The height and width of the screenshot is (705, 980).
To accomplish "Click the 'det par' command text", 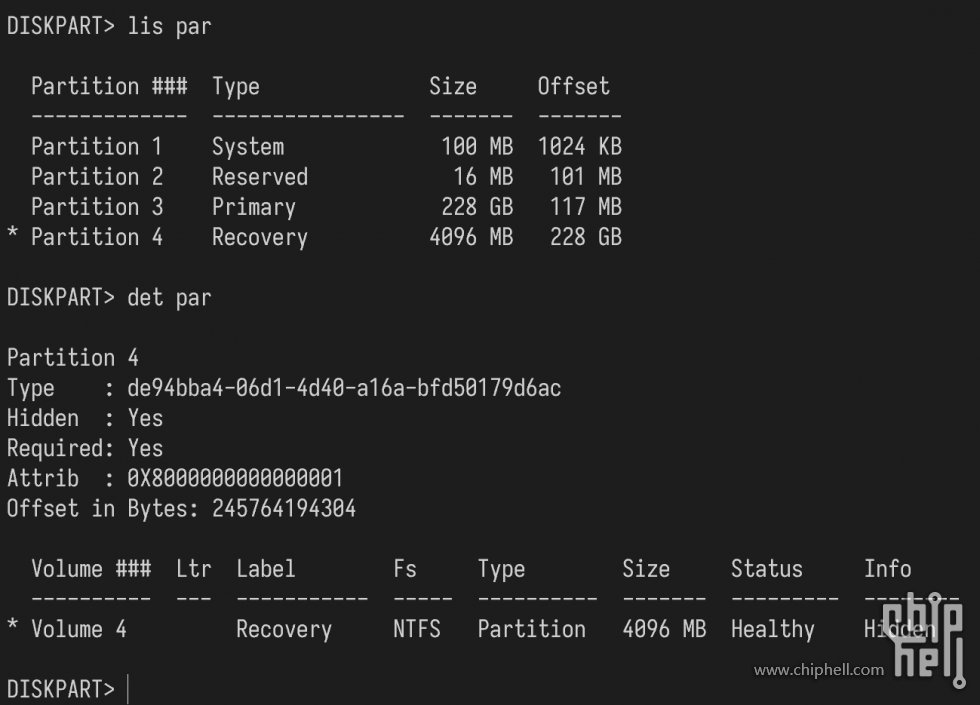I will coord(169,298).
